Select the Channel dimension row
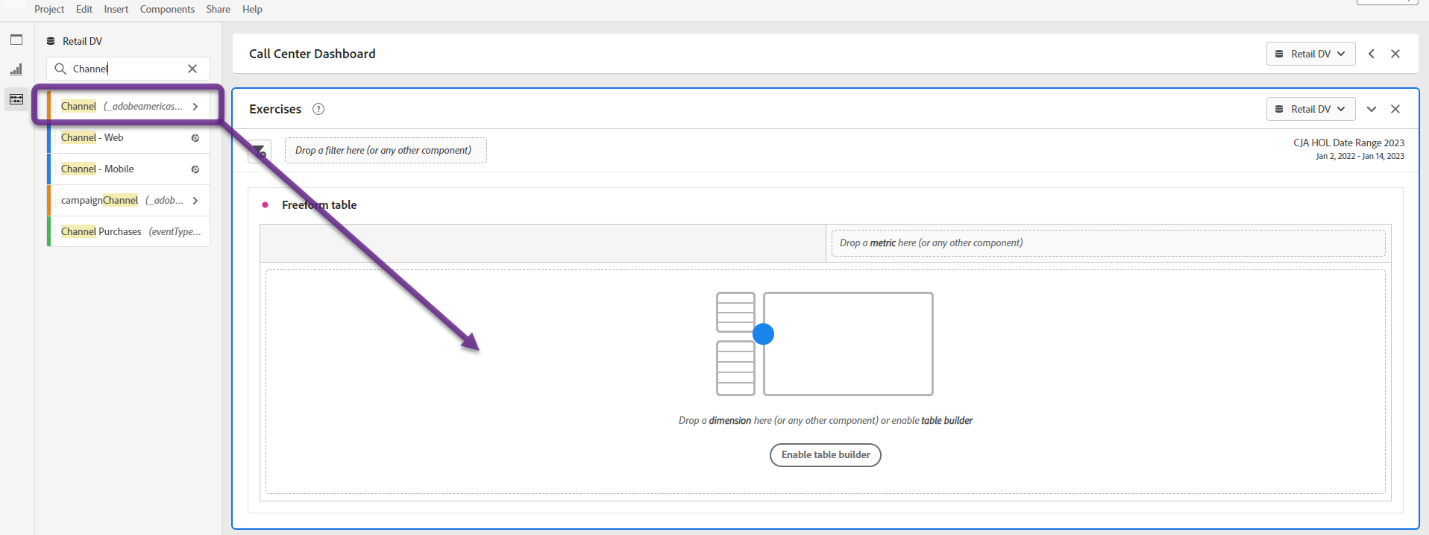 click(x=128, y=106)
